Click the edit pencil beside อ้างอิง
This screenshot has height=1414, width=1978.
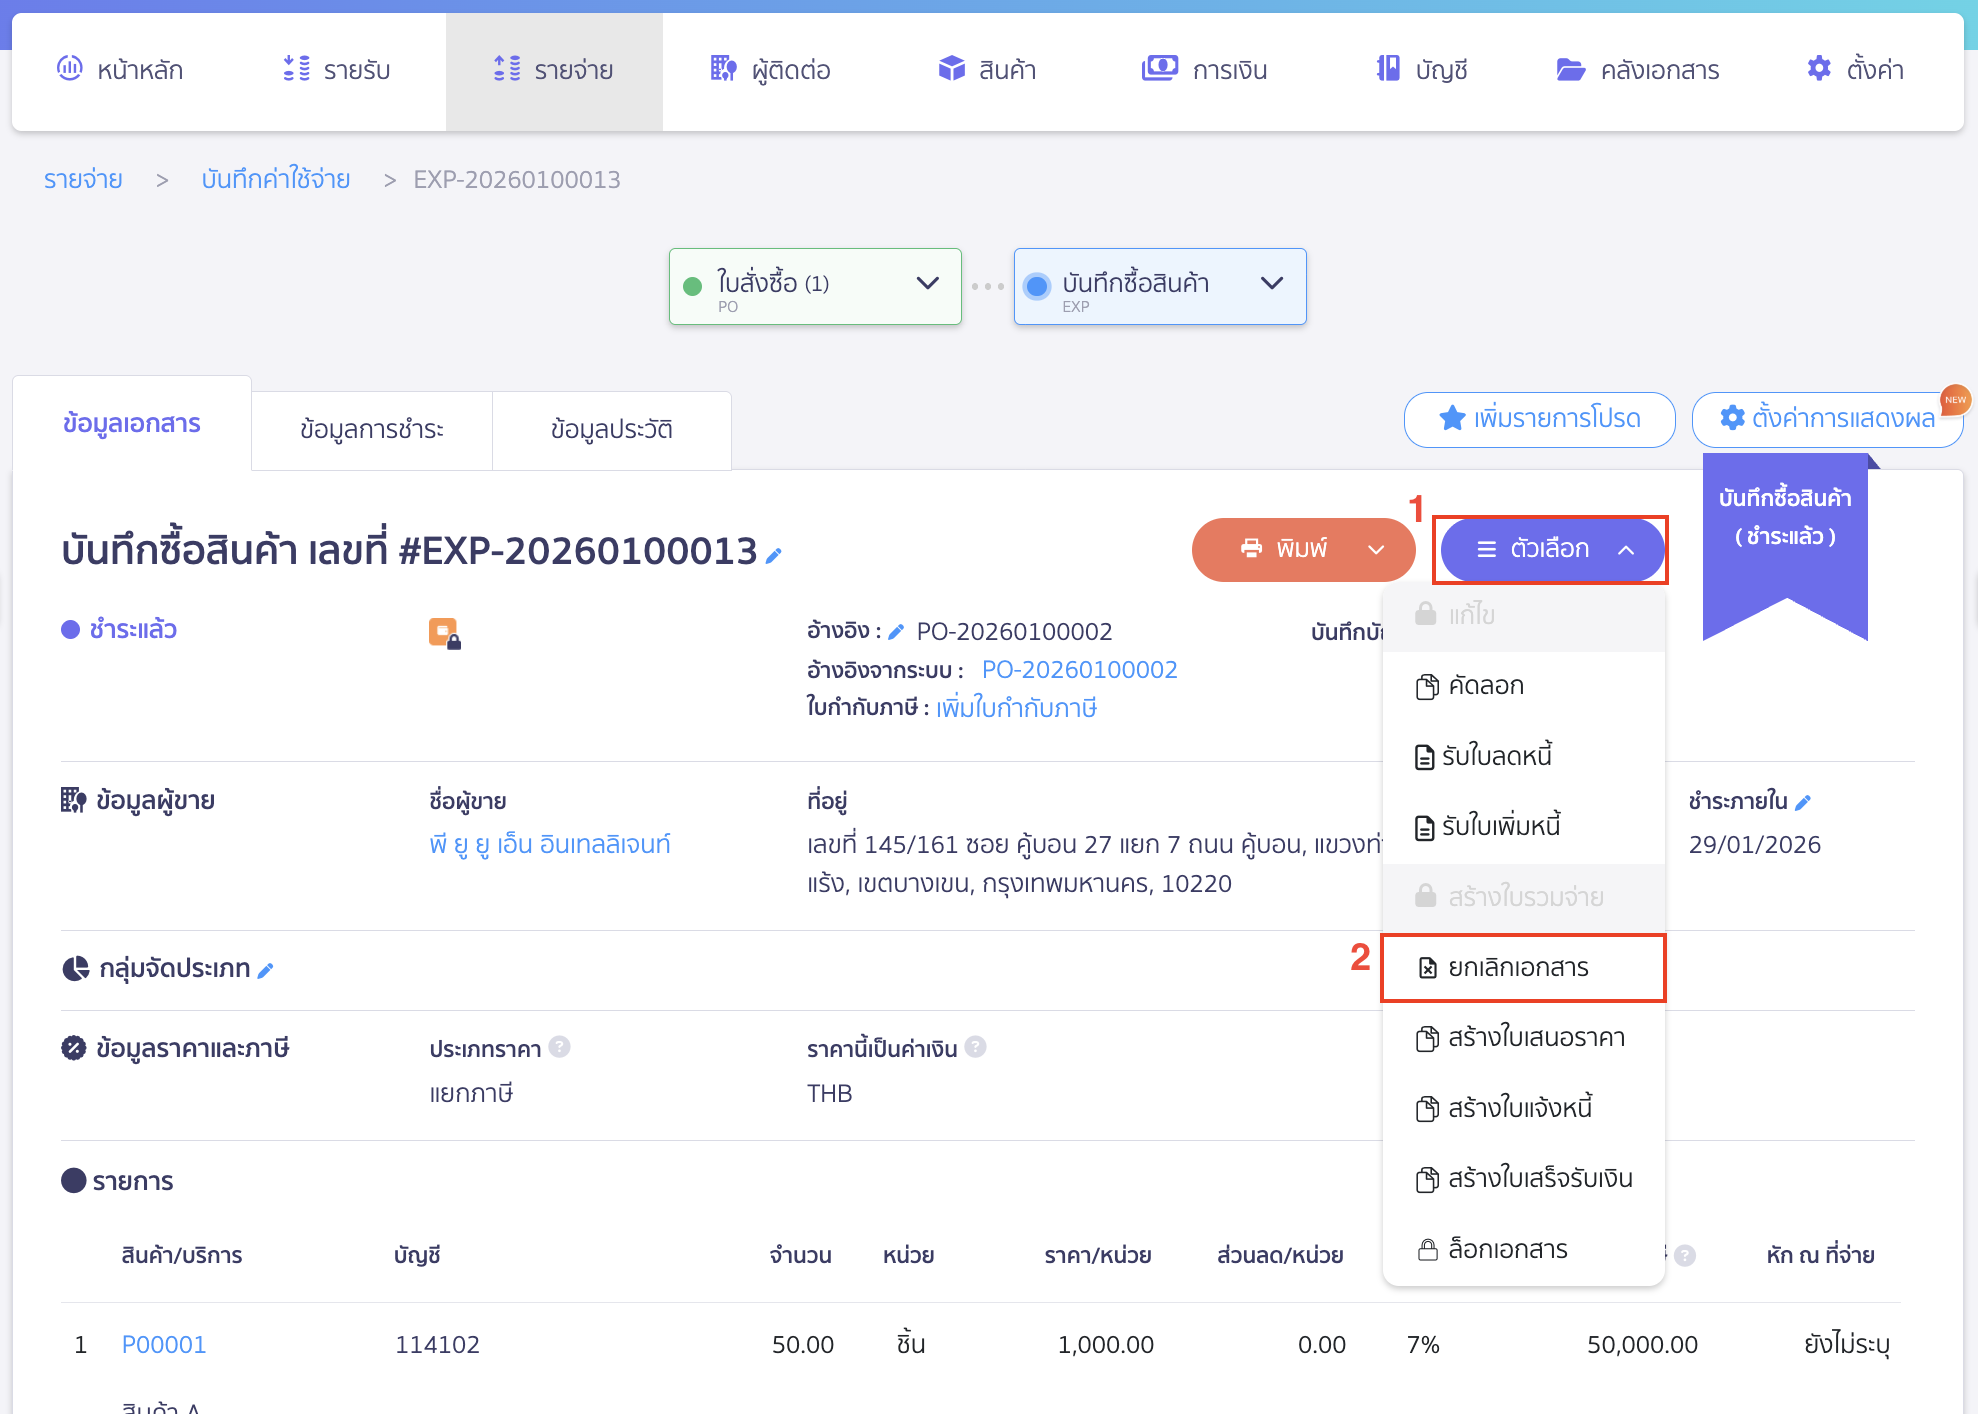[896, 632]
